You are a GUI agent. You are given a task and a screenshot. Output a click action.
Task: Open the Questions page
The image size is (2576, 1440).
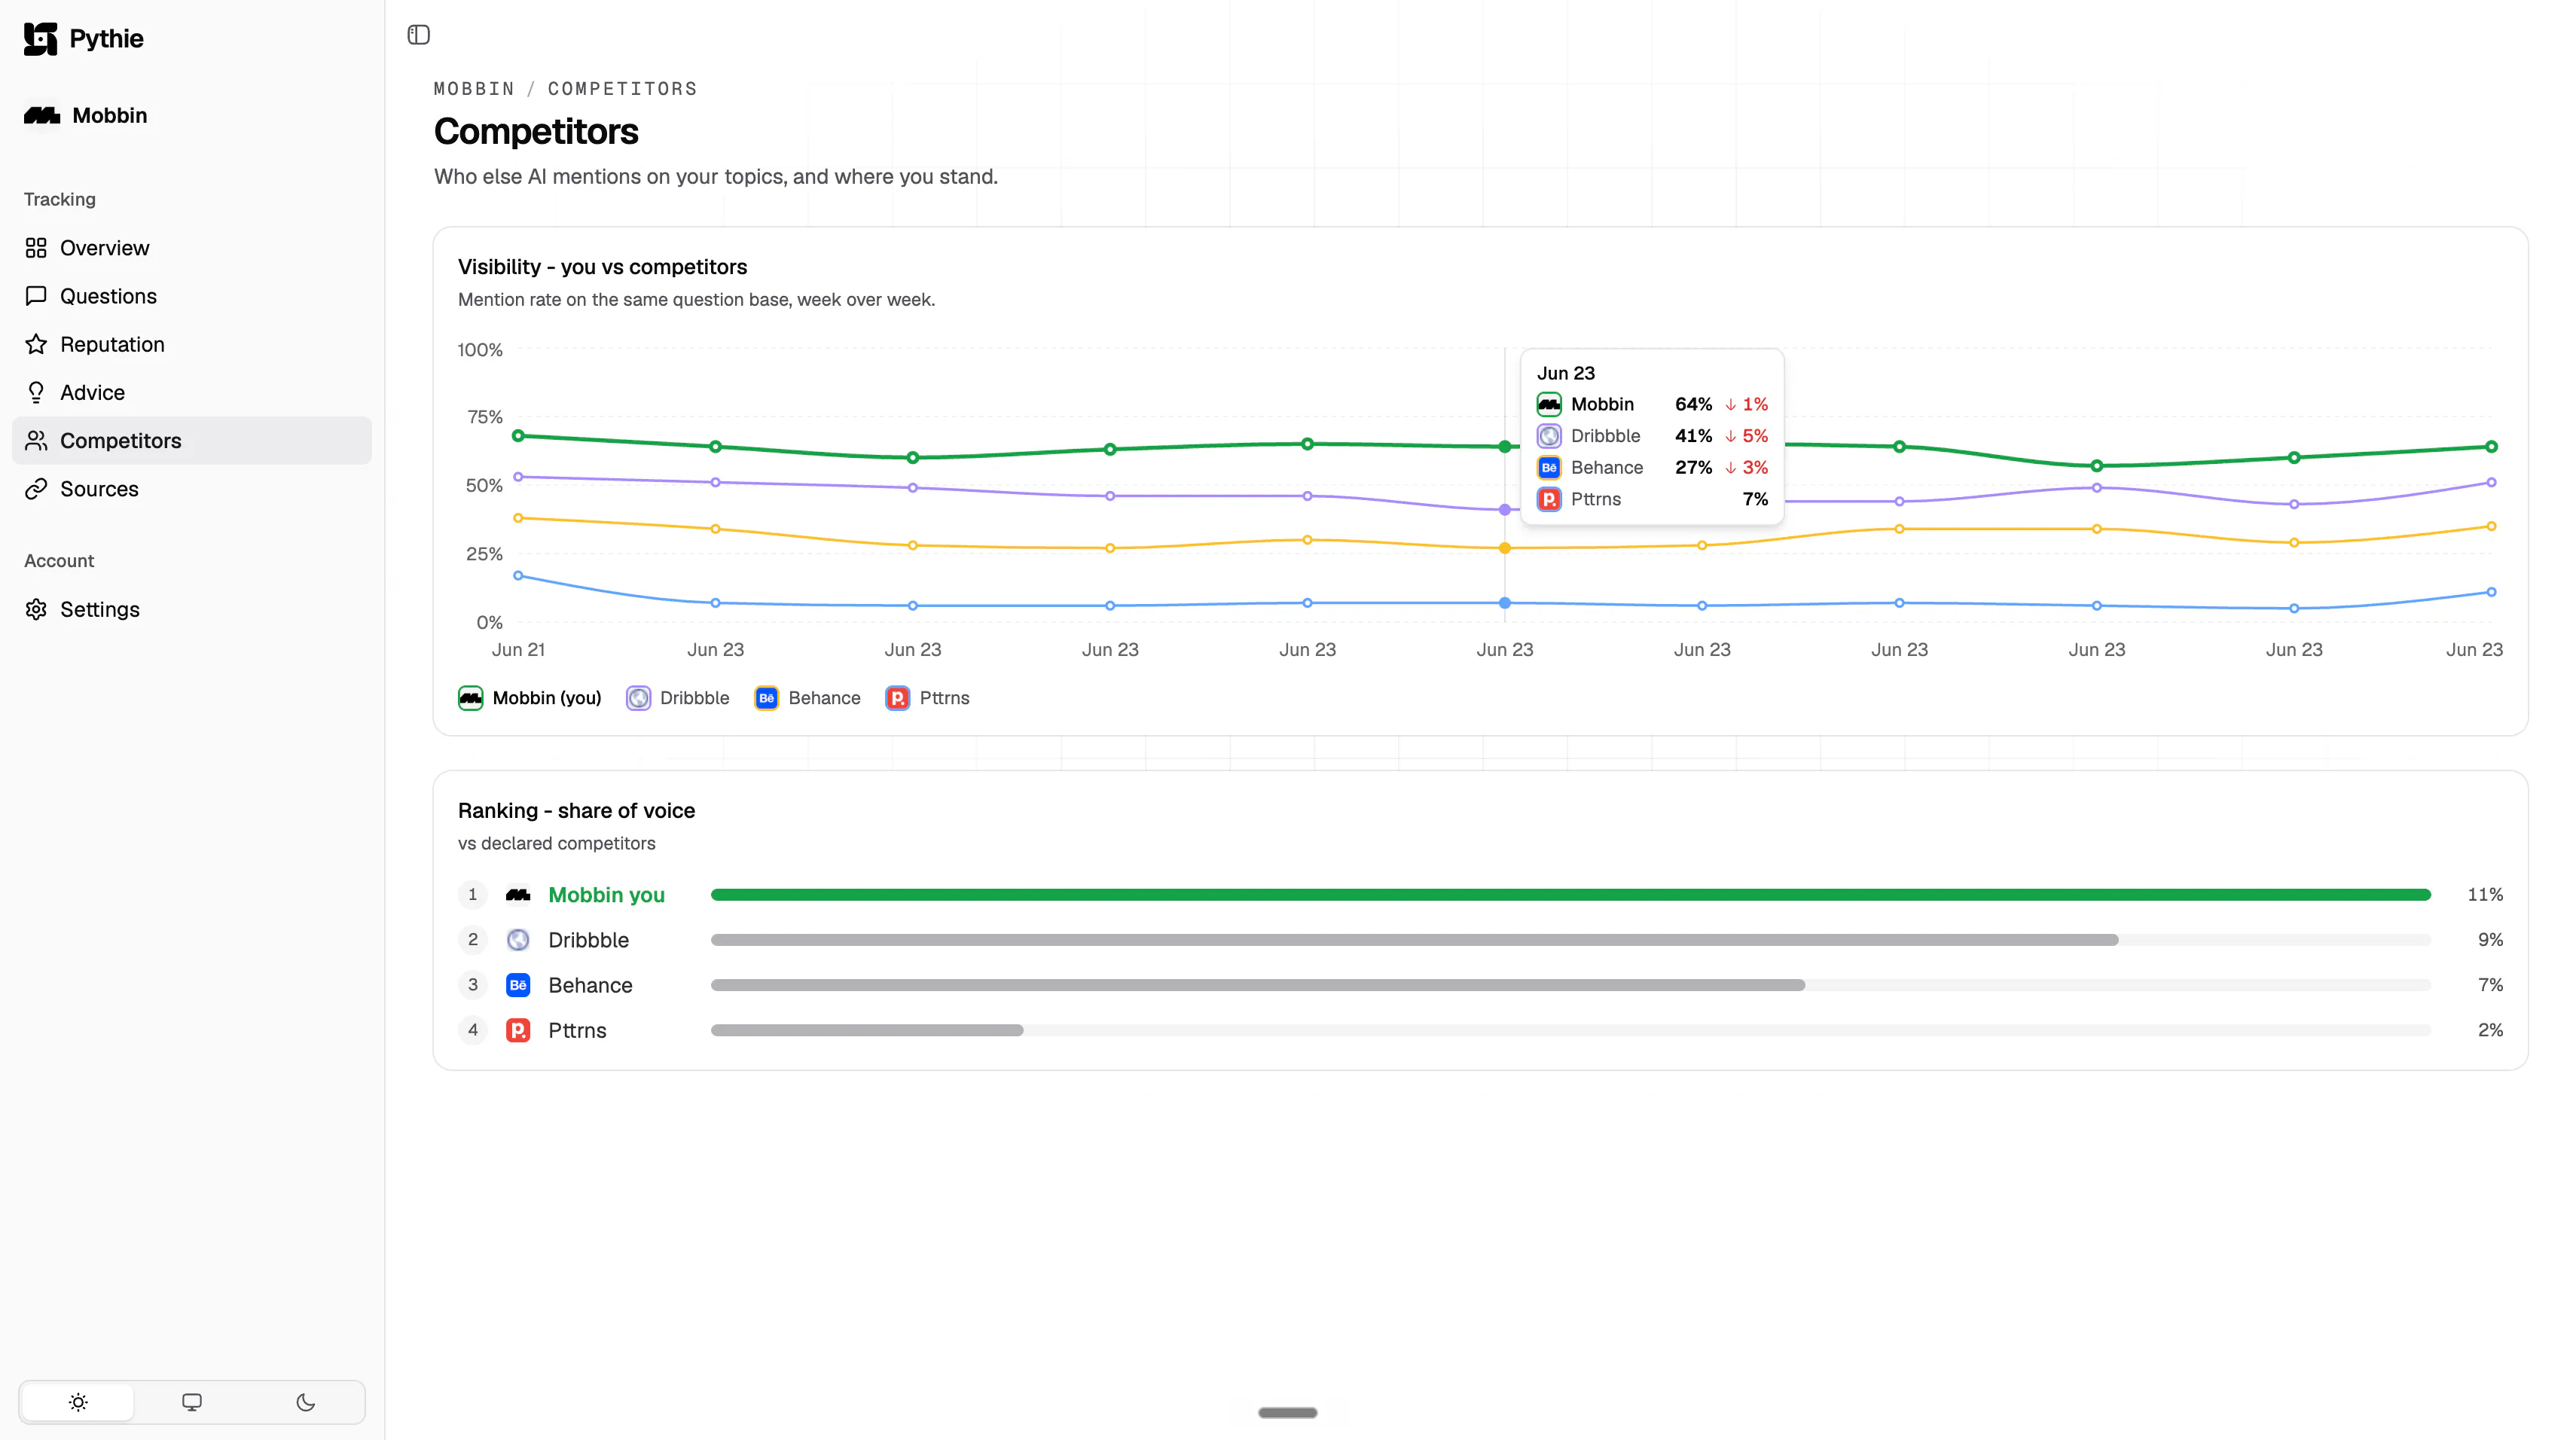192,296
